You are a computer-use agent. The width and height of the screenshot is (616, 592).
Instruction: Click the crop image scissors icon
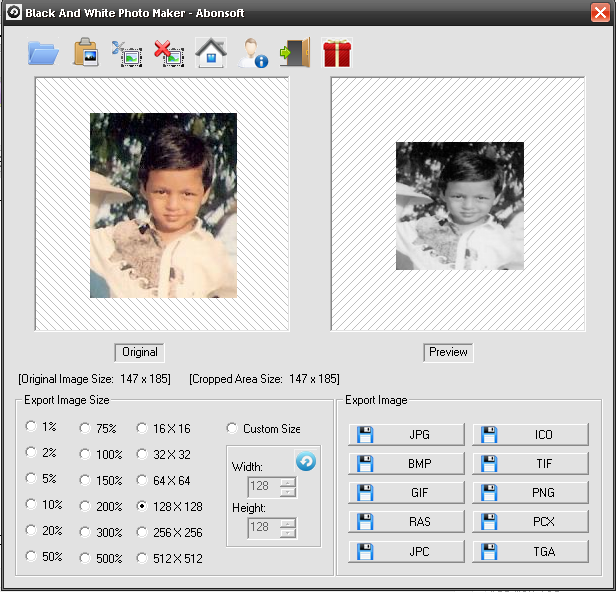tap(127, 52)
